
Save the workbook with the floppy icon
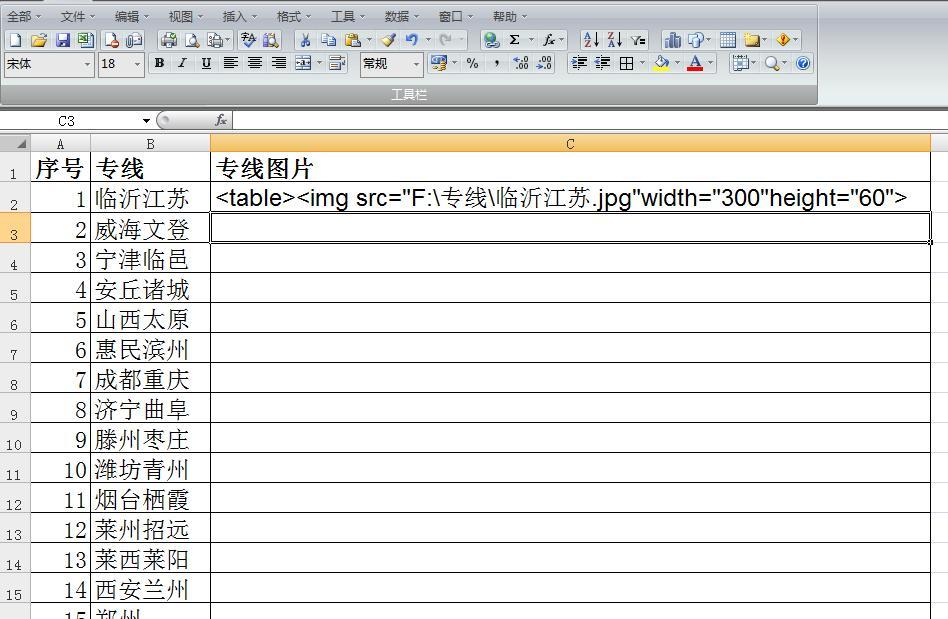tap(62, 40)
